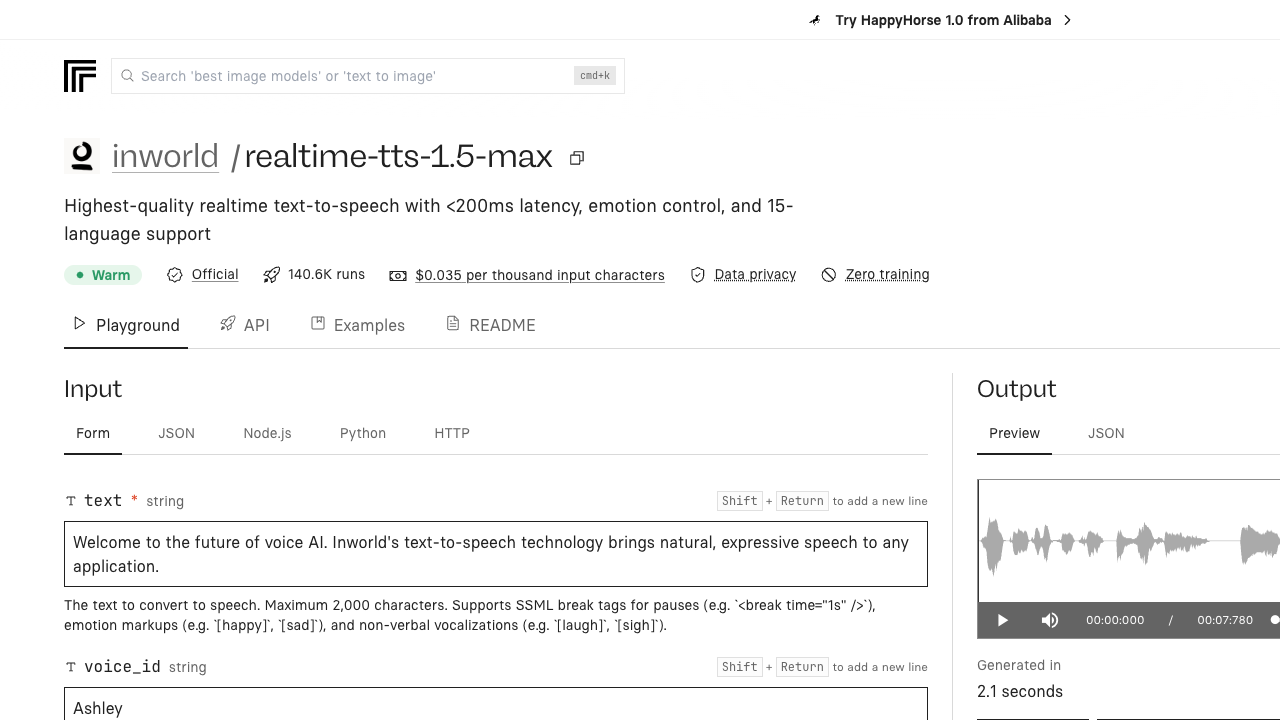The width and height of the screenshot is (1280, 720).
Task: Click the 00:00:000 current time text
Action: 1115,620
